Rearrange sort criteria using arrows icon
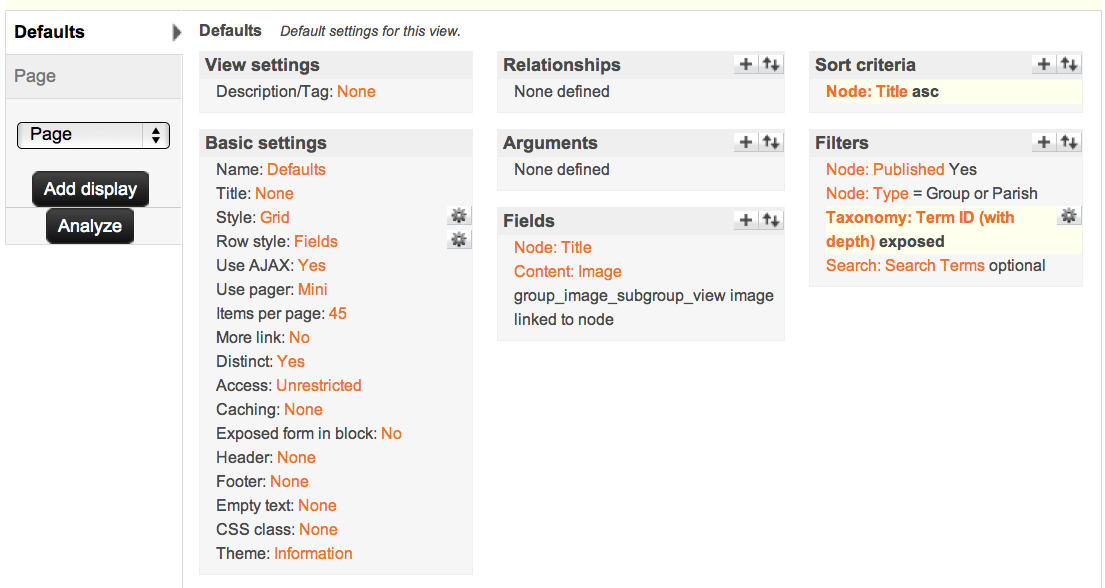 coord(1069,65)
